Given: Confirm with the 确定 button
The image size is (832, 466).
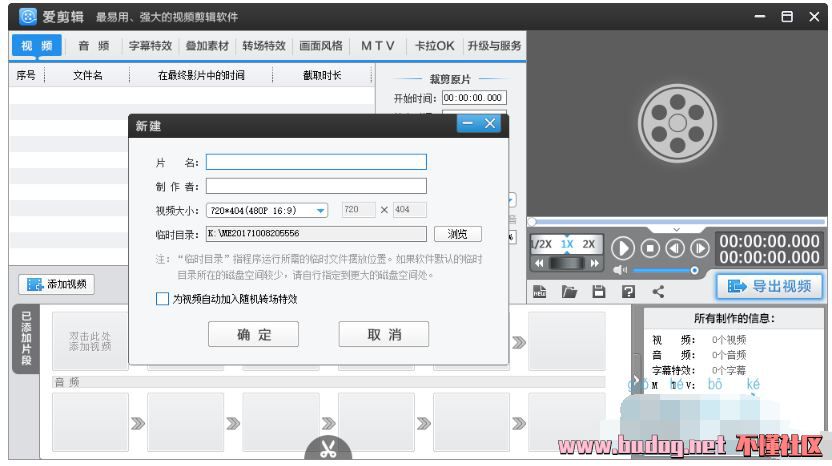Looking at the screenshot, I should pos(253,334).
